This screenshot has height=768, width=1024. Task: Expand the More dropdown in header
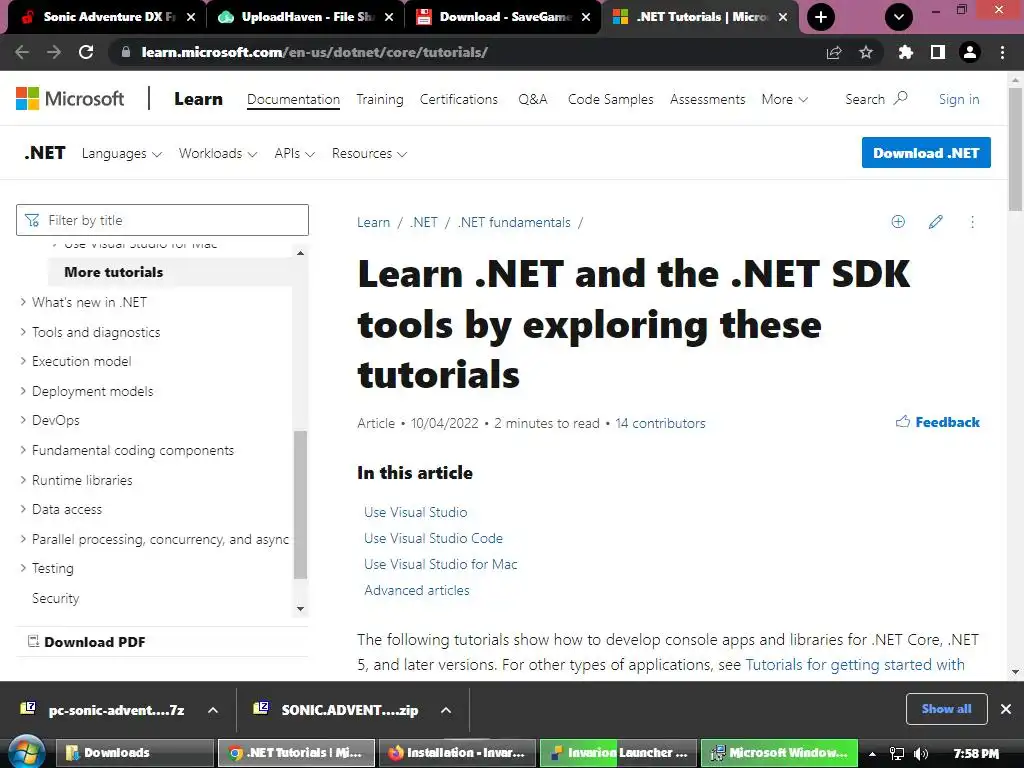784,99
